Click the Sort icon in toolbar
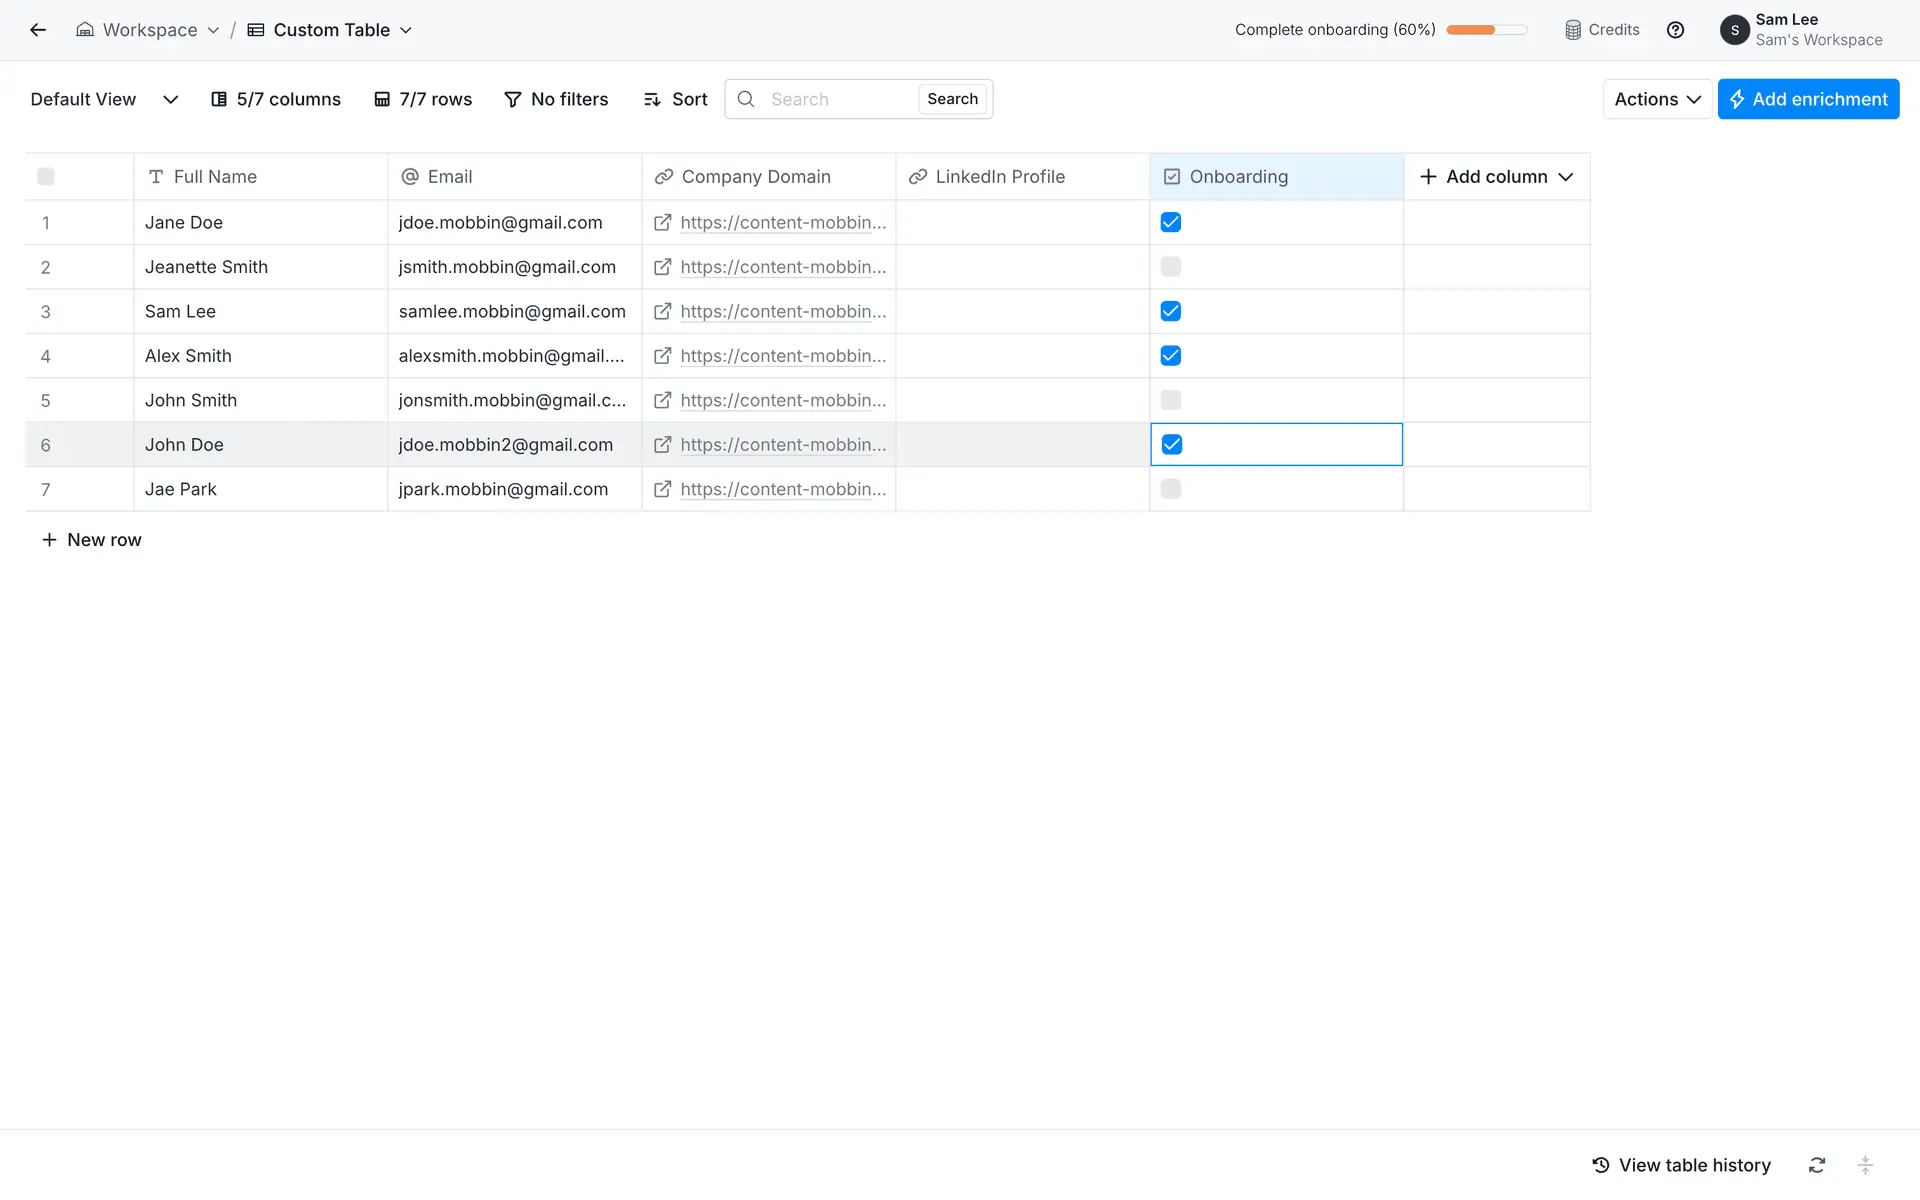1920x1200 pixels. (652, 99)
